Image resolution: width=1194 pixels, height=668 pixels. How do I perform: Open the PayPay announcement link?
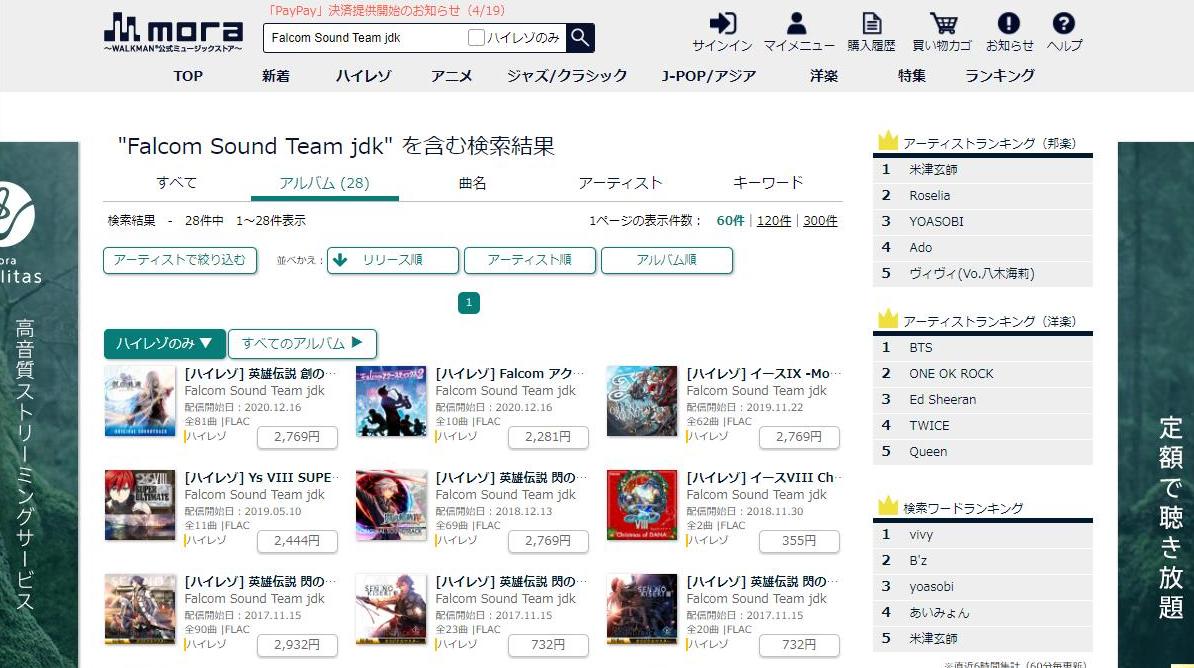[x=386, y=11]
